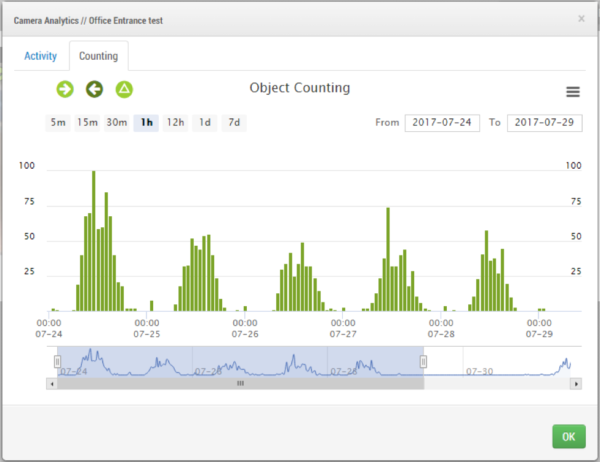Choose the 15m interval button
Screen dimensions: 600x462
click(87, 123)
